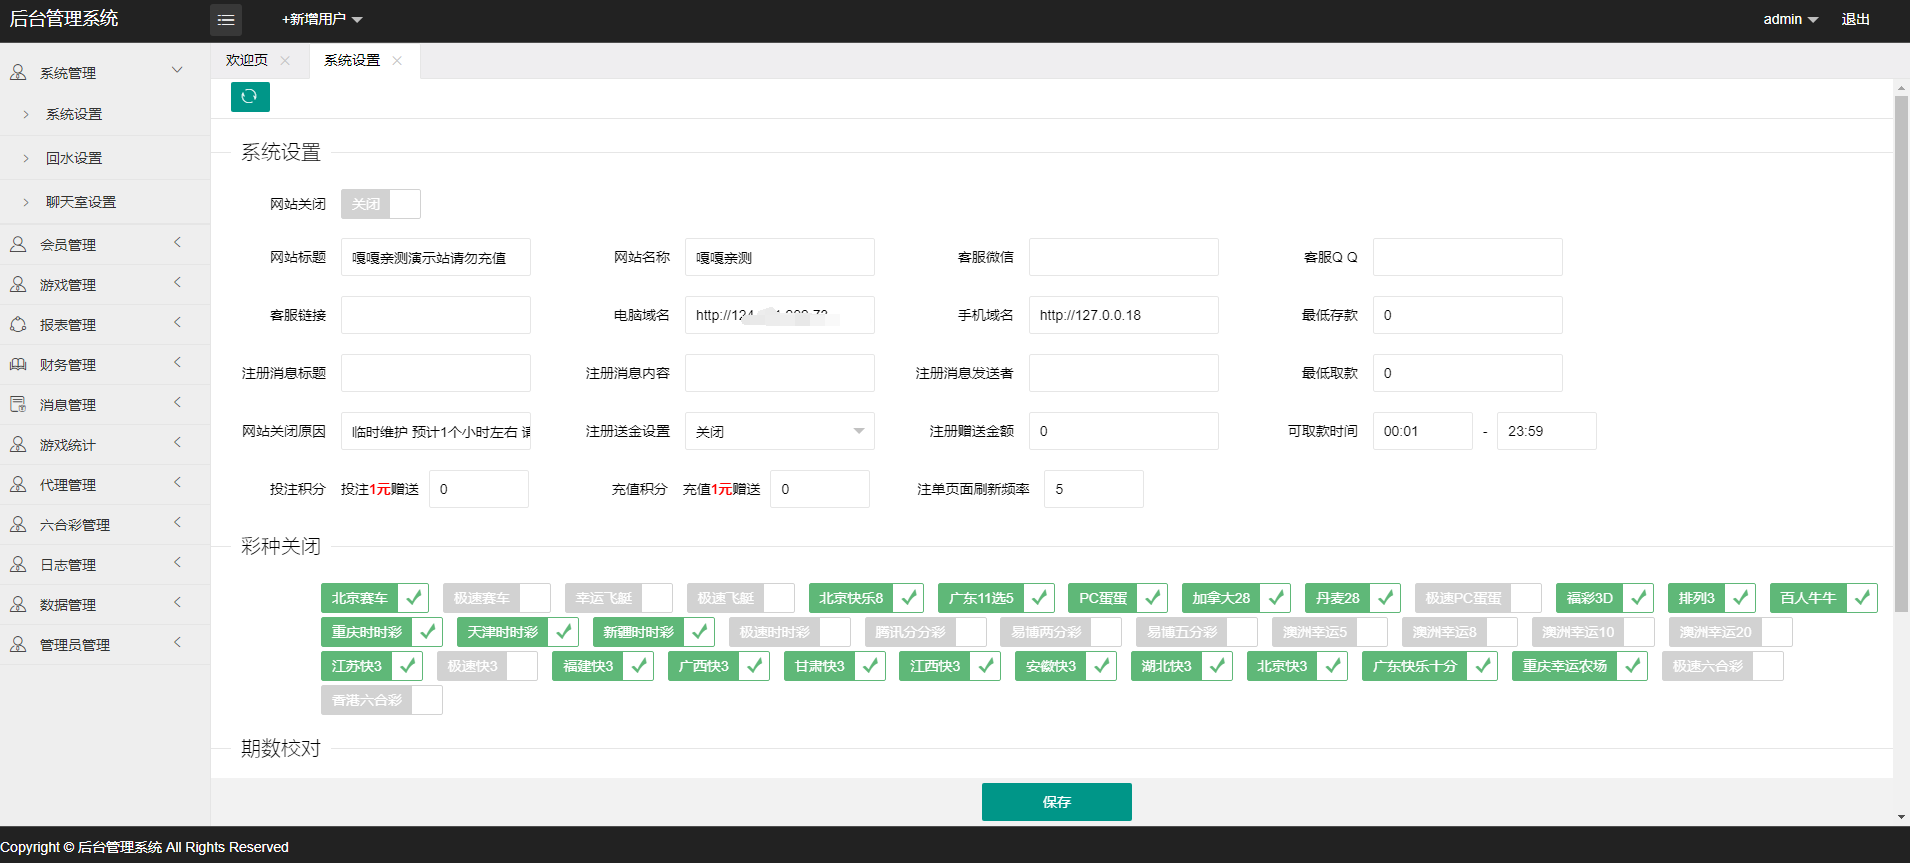Expand the 新增用户 dropdown menu
The width and height of the screenshot is (1910, 863).
coord(322,20)
